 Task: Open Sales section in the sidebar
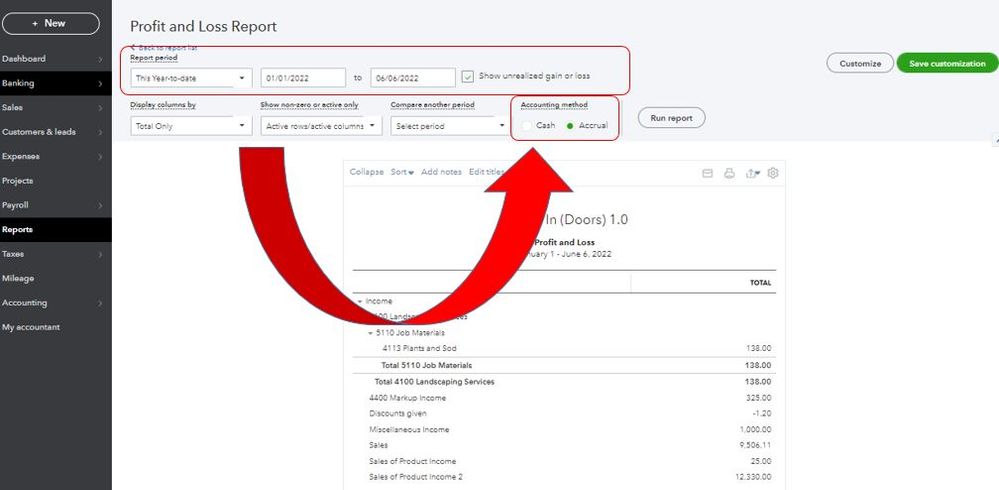pos(12,108)
